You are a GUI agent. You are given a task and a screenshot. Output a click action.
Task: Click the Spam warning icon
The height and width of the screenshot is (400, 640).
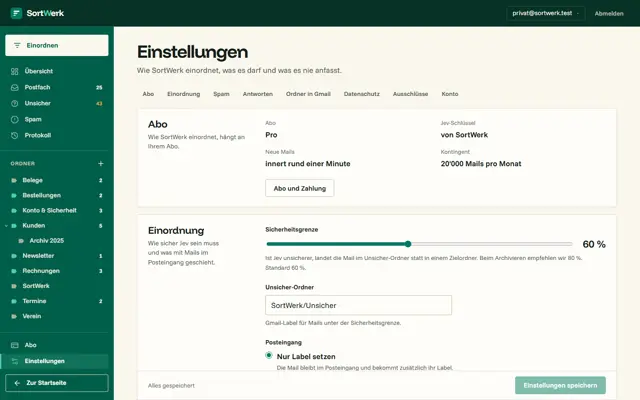pyautogui.click(x=15, y=120)
